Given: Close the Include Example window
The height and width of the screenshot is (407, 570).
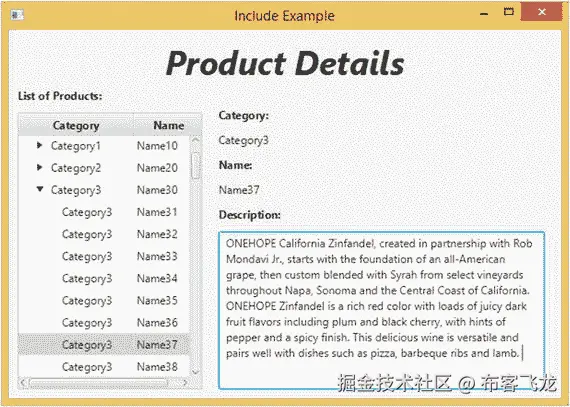Looking at the screenshot, I should [542, 12].
